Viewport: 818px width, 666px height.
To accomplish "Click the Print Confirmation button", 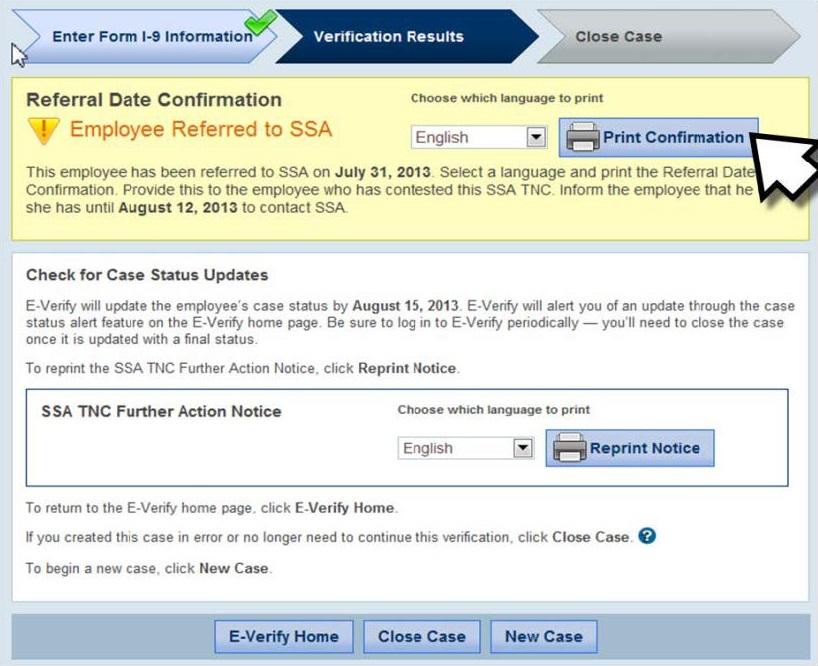I will pos(658,138).
